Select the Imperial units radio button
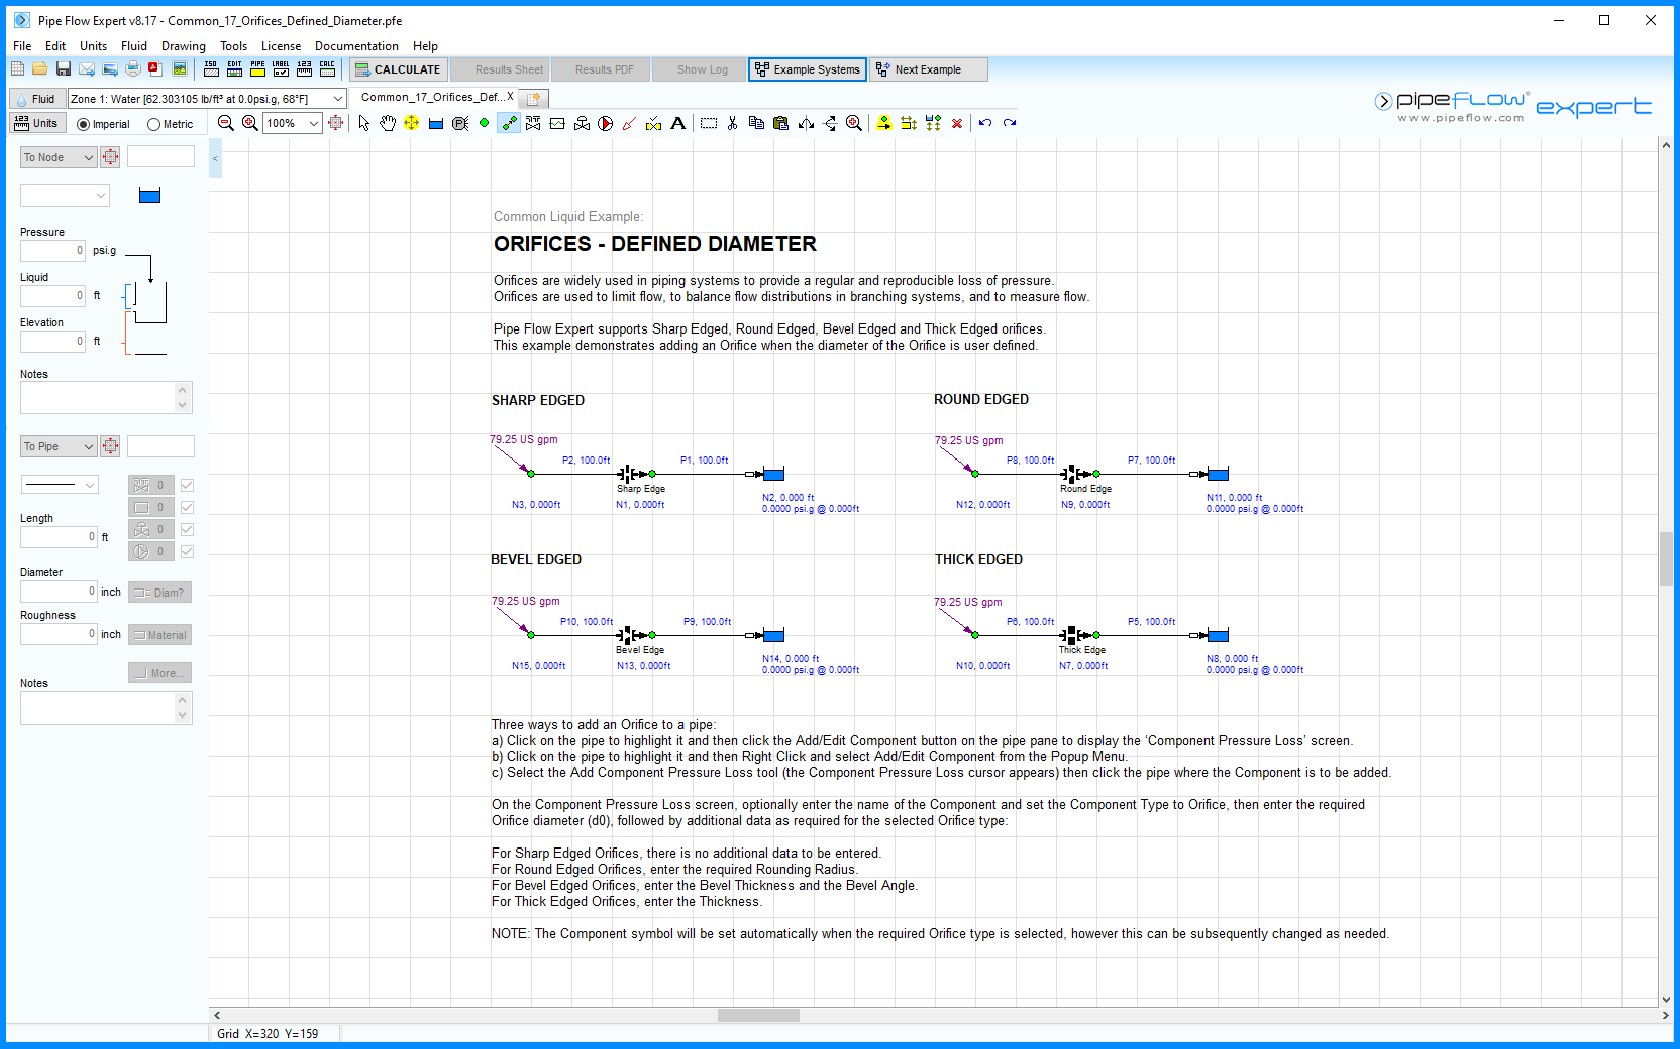Viewport: 1680px width, 1049px height. [x=84, y=124]
